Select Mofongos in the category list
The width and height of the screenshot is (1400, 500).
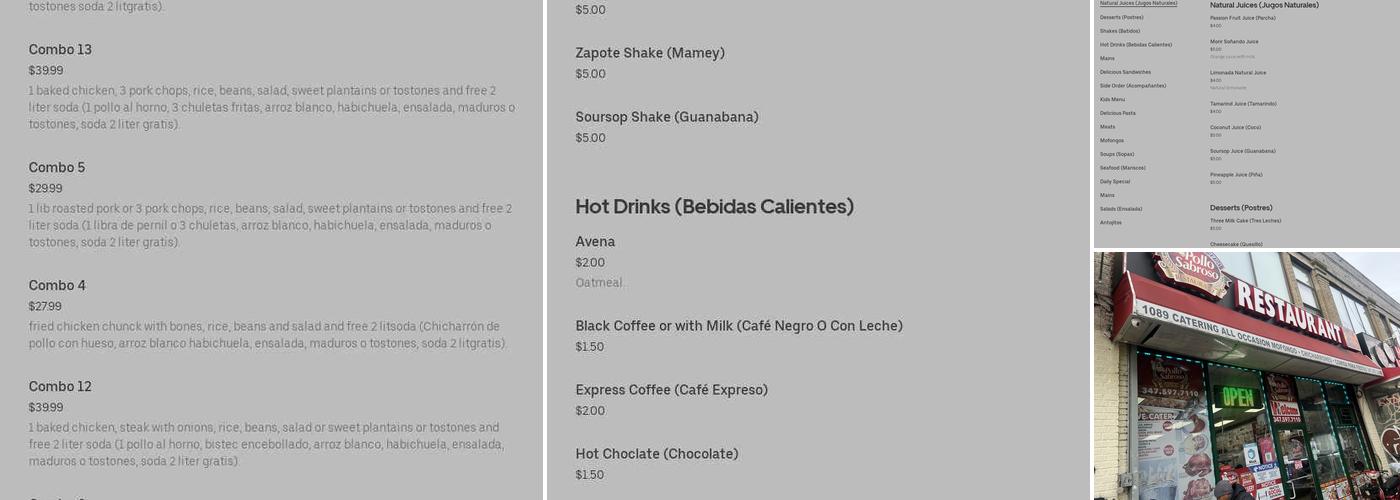(x=1112, y=140)
